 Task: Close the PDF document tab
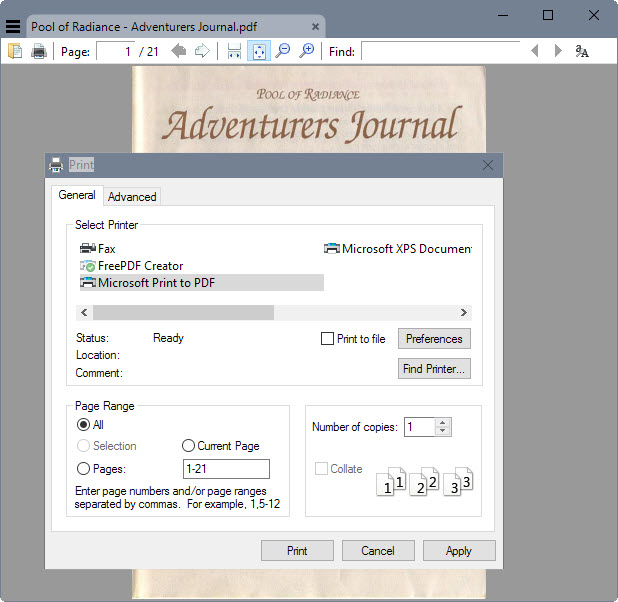coord(315,27)
